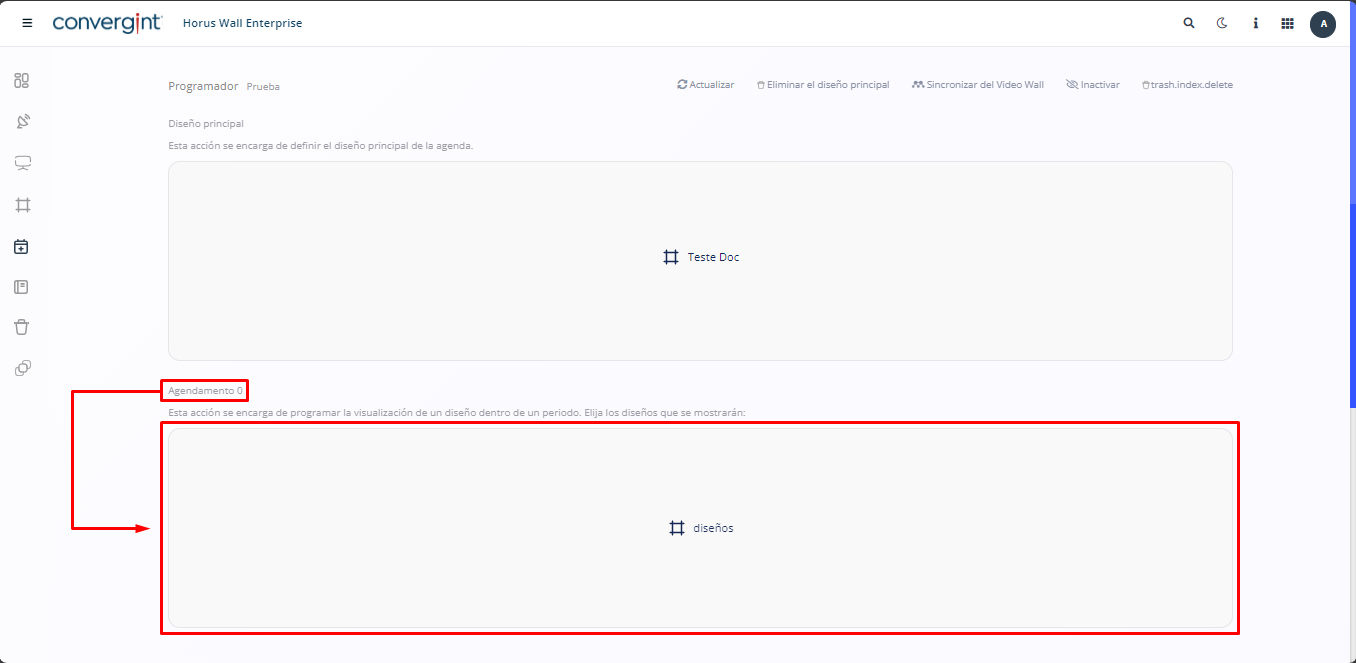
Task: Open the satellite dish sidebar icon
Action: [22, 122]
